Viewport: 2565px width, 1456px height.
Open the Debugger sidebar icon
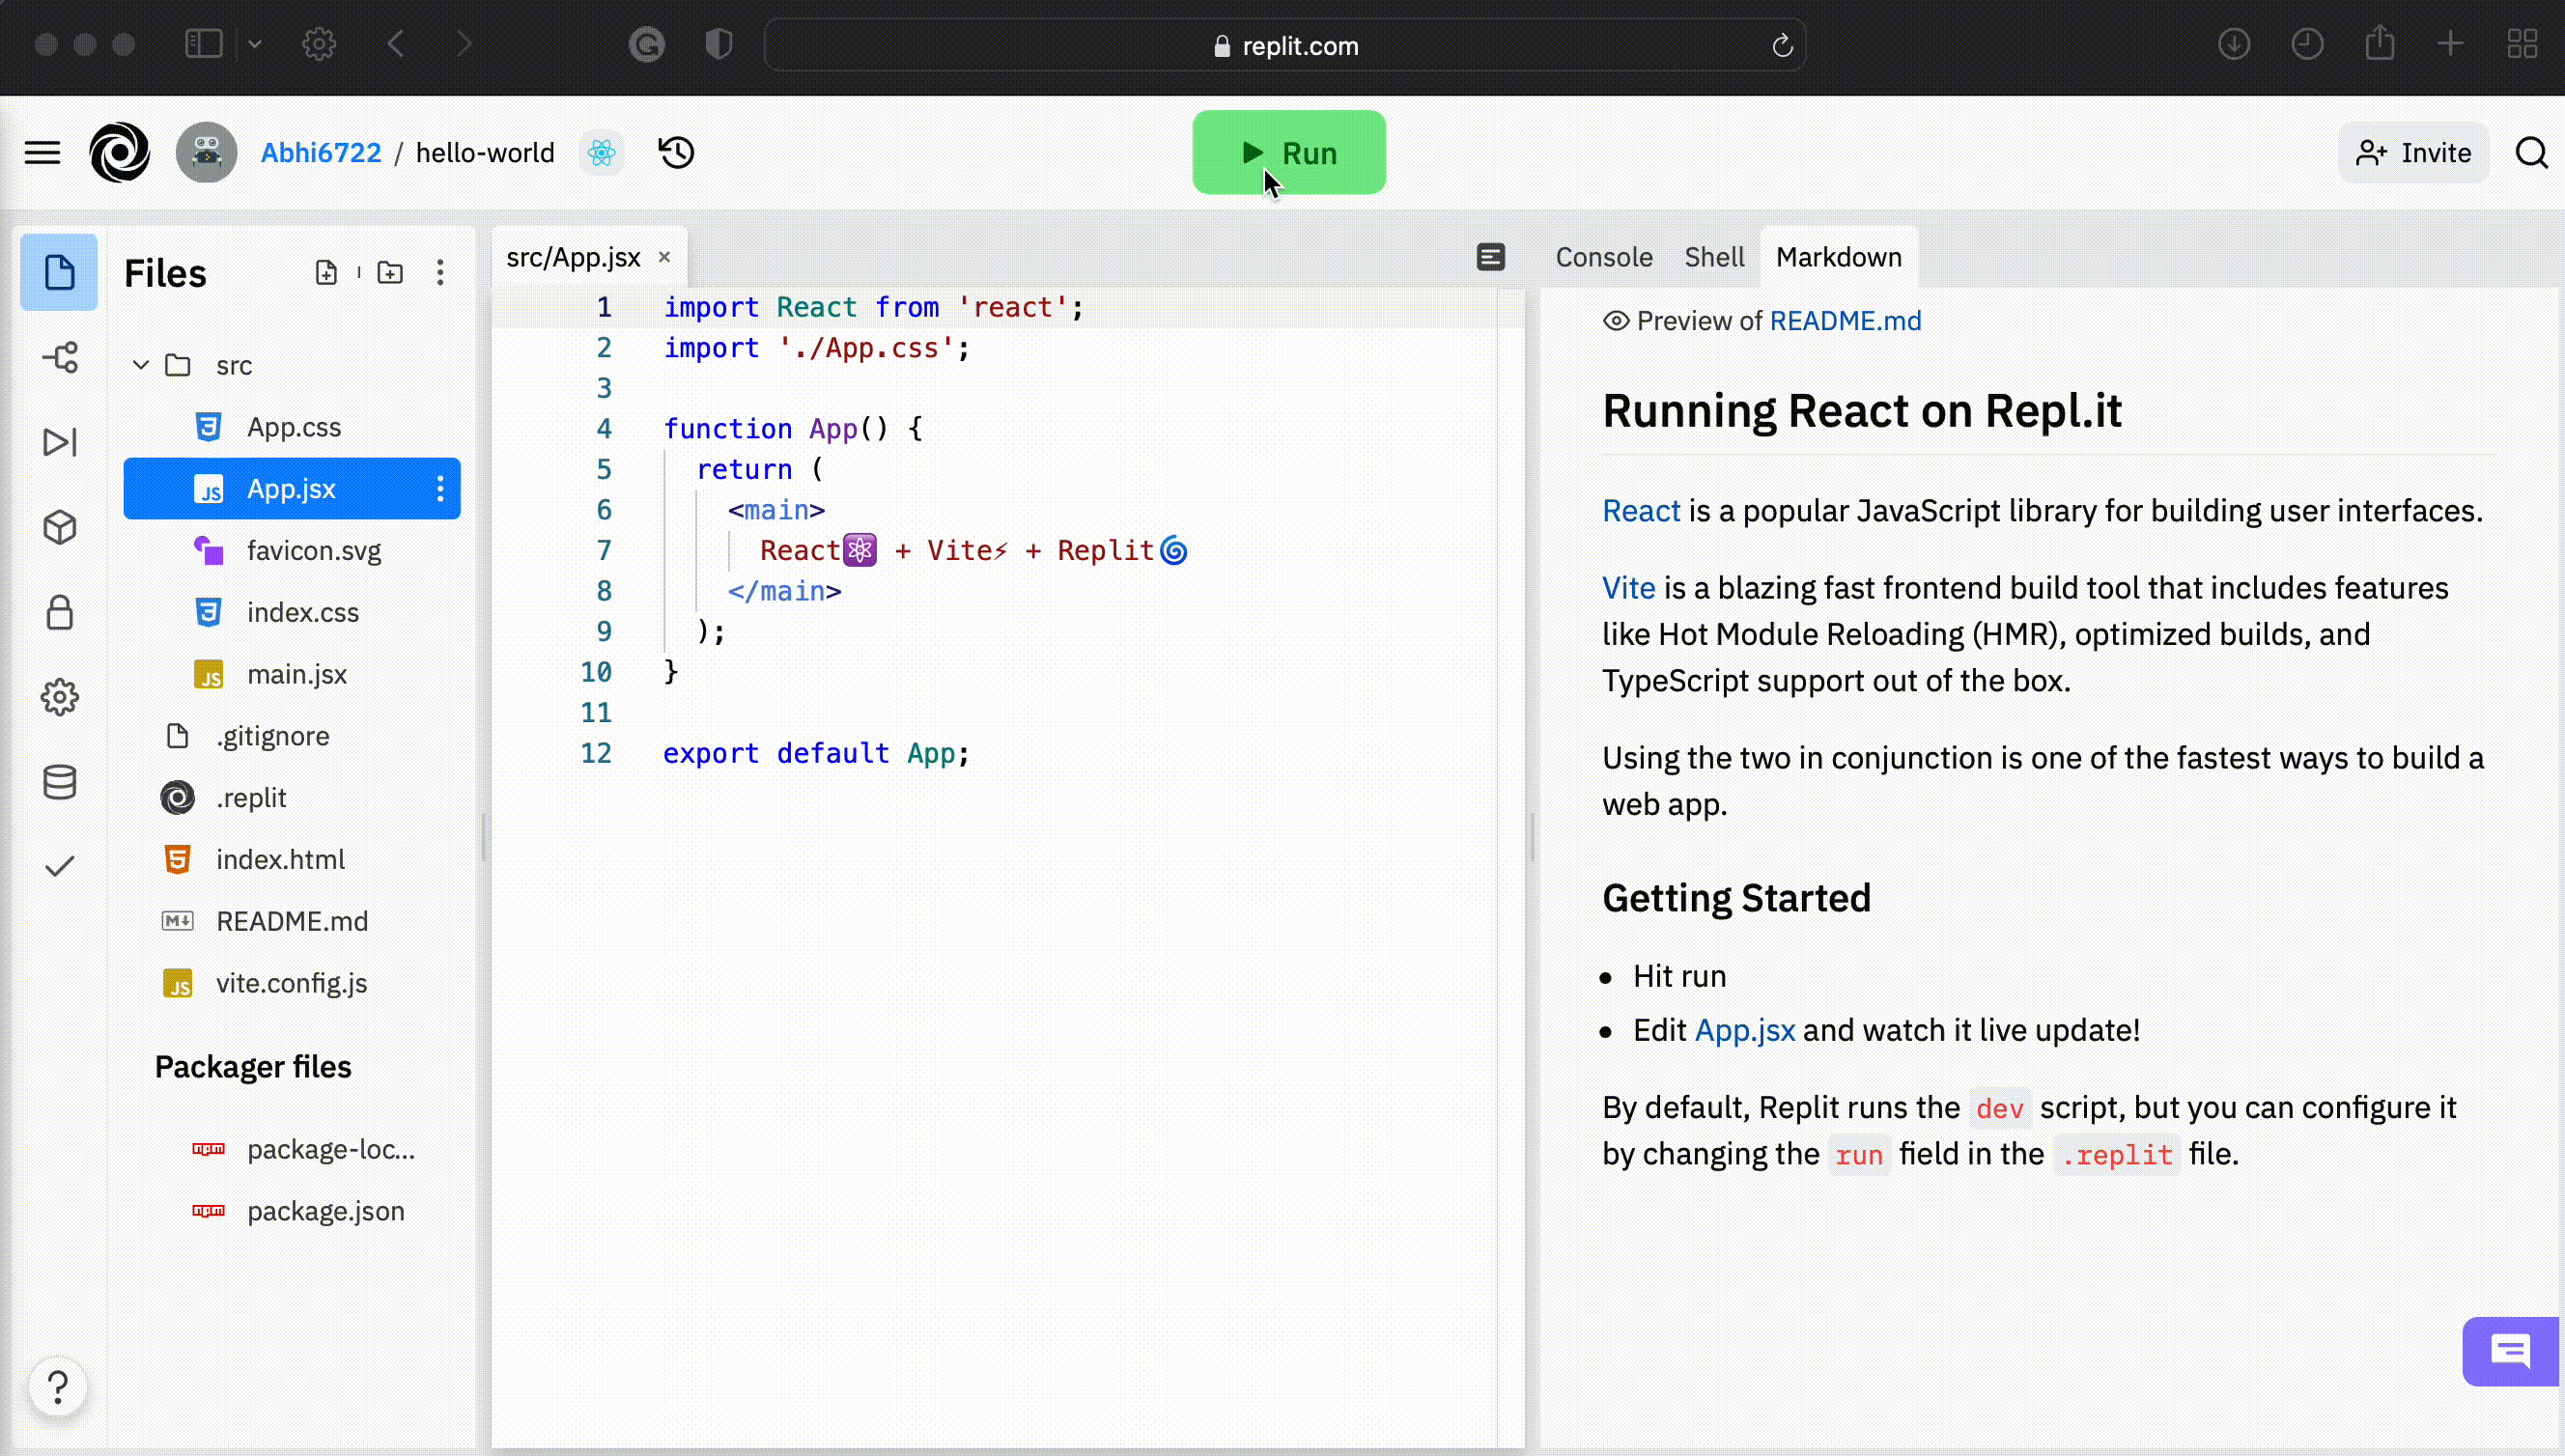tap(60, 442)
